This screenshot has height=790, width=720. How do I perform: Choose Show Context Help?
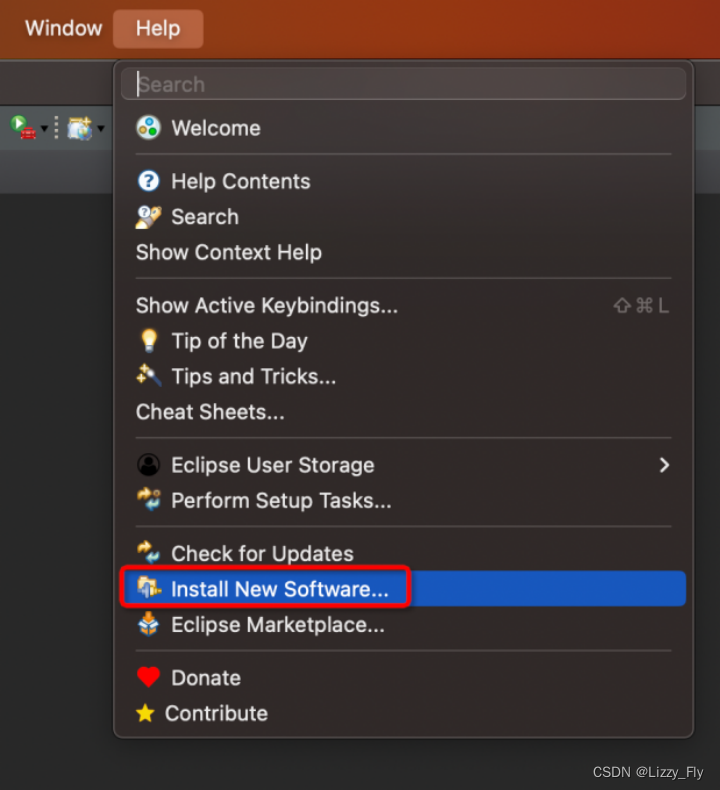(403, 252)
